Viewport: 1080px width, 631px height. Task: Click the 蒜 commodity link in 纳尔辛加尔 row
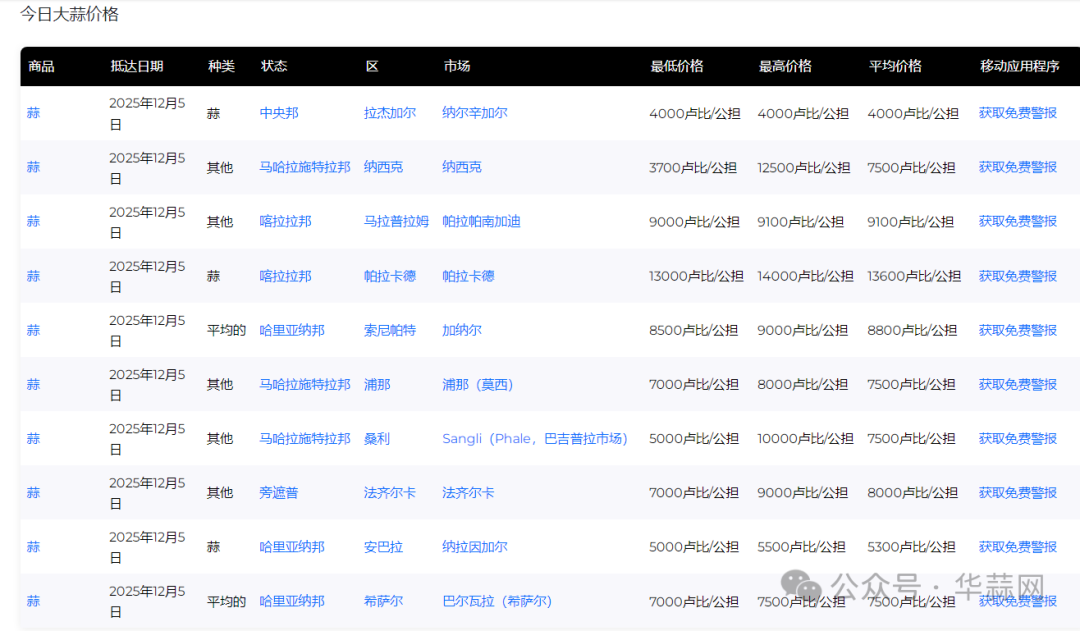pos(33,113)
